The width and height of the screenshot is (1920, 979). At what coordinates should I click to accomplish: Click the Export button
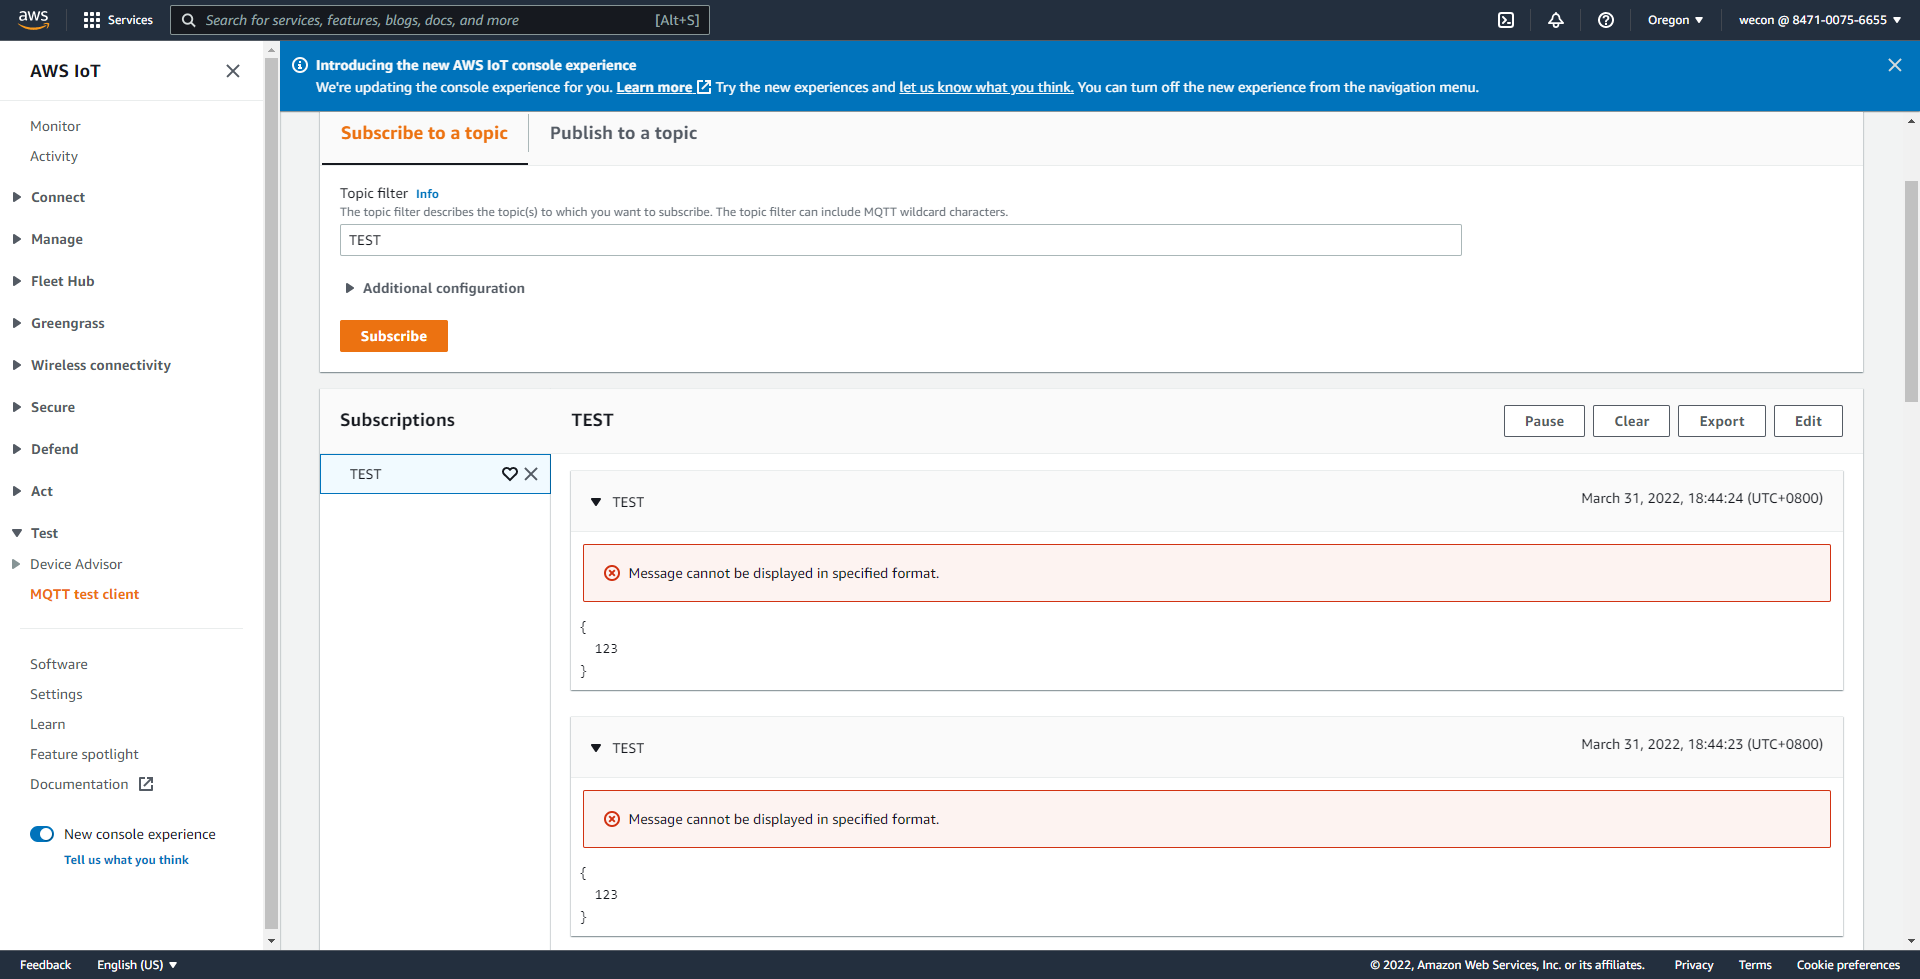click(1721, 421)
